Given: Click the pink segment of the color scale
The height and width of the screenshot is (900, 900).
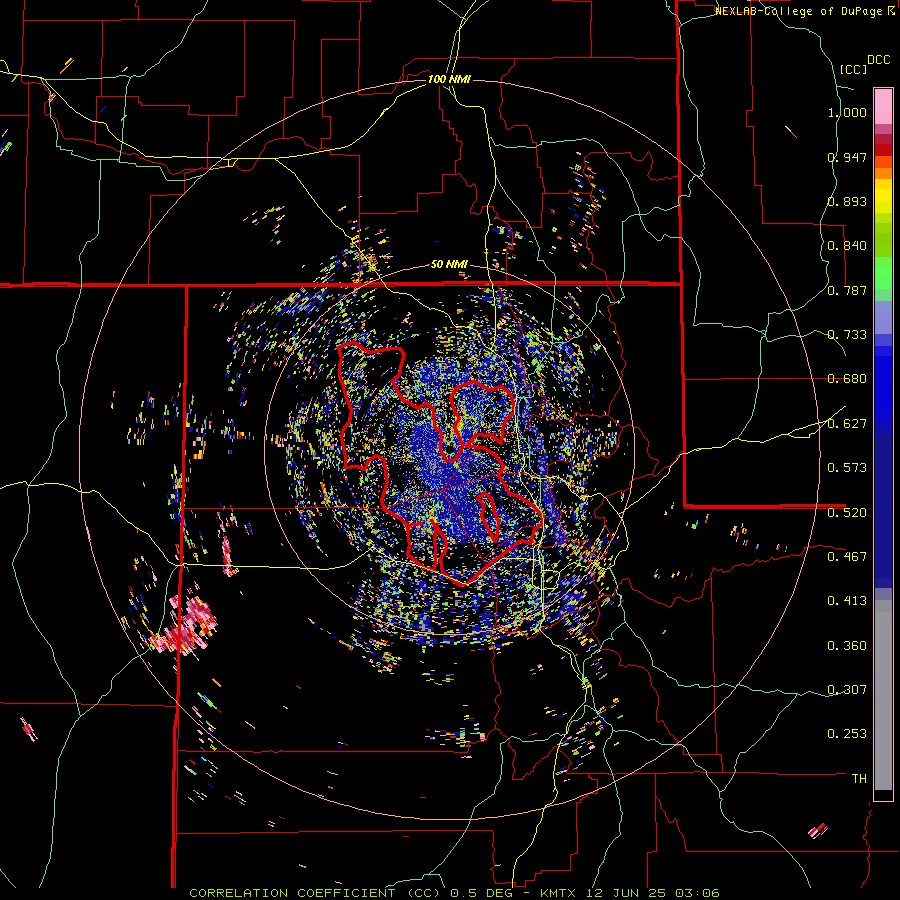Looking at the screenshot, I should tap(883, 106).
